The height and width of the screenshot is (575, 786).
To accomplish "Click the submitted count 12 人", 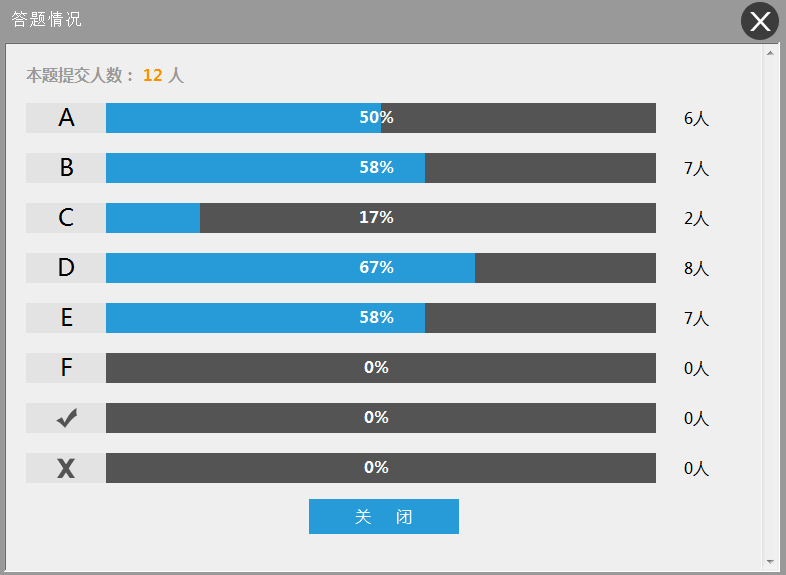I will [x=163, y=75].
